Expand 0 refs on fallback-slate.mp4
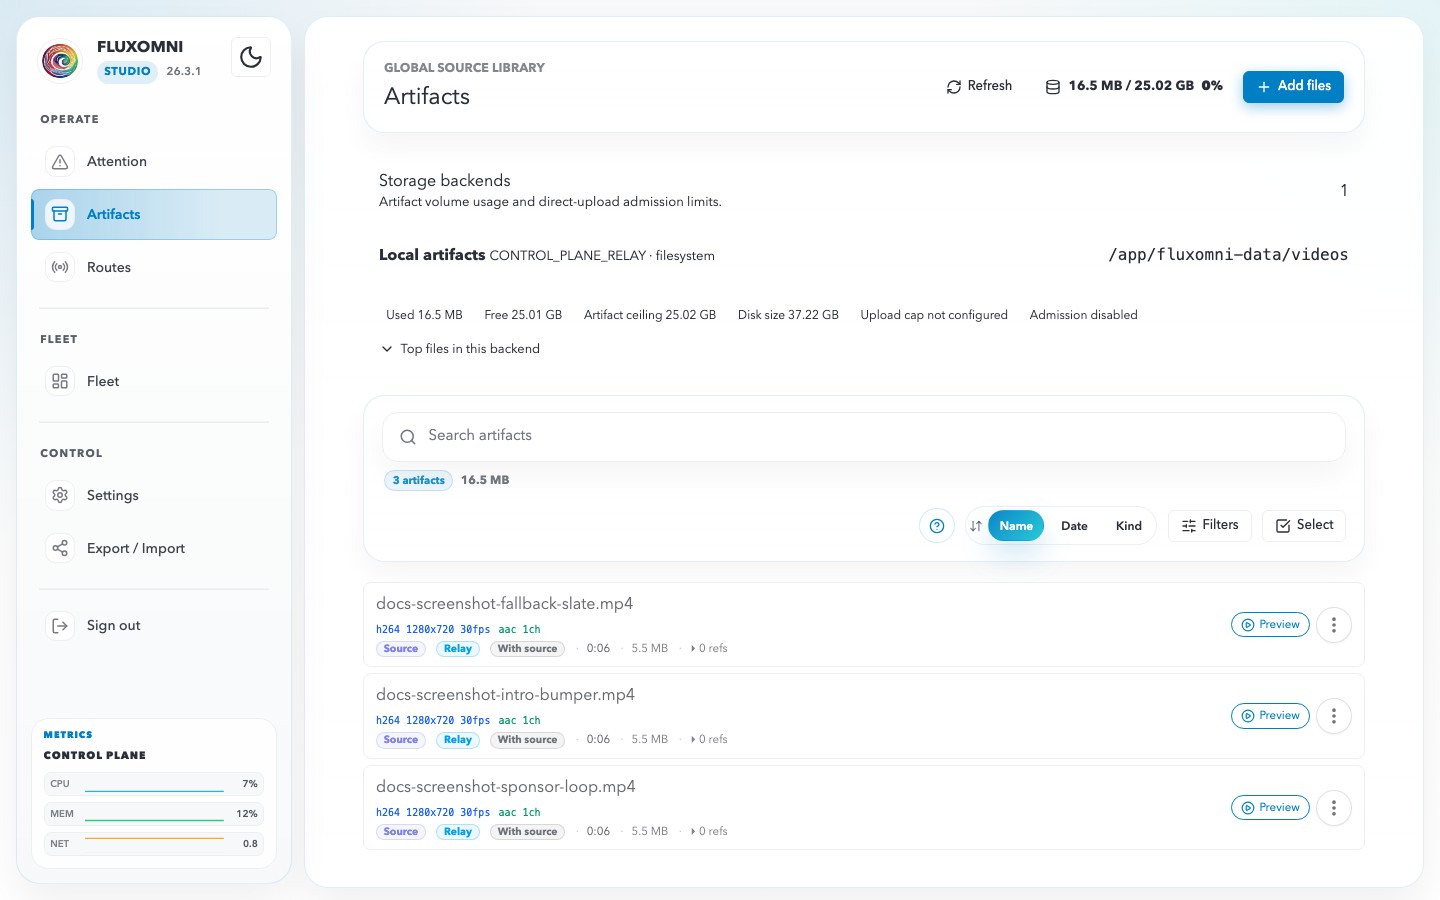The height and width of the screenshot is (900, 1440). [x=709, y=649]
